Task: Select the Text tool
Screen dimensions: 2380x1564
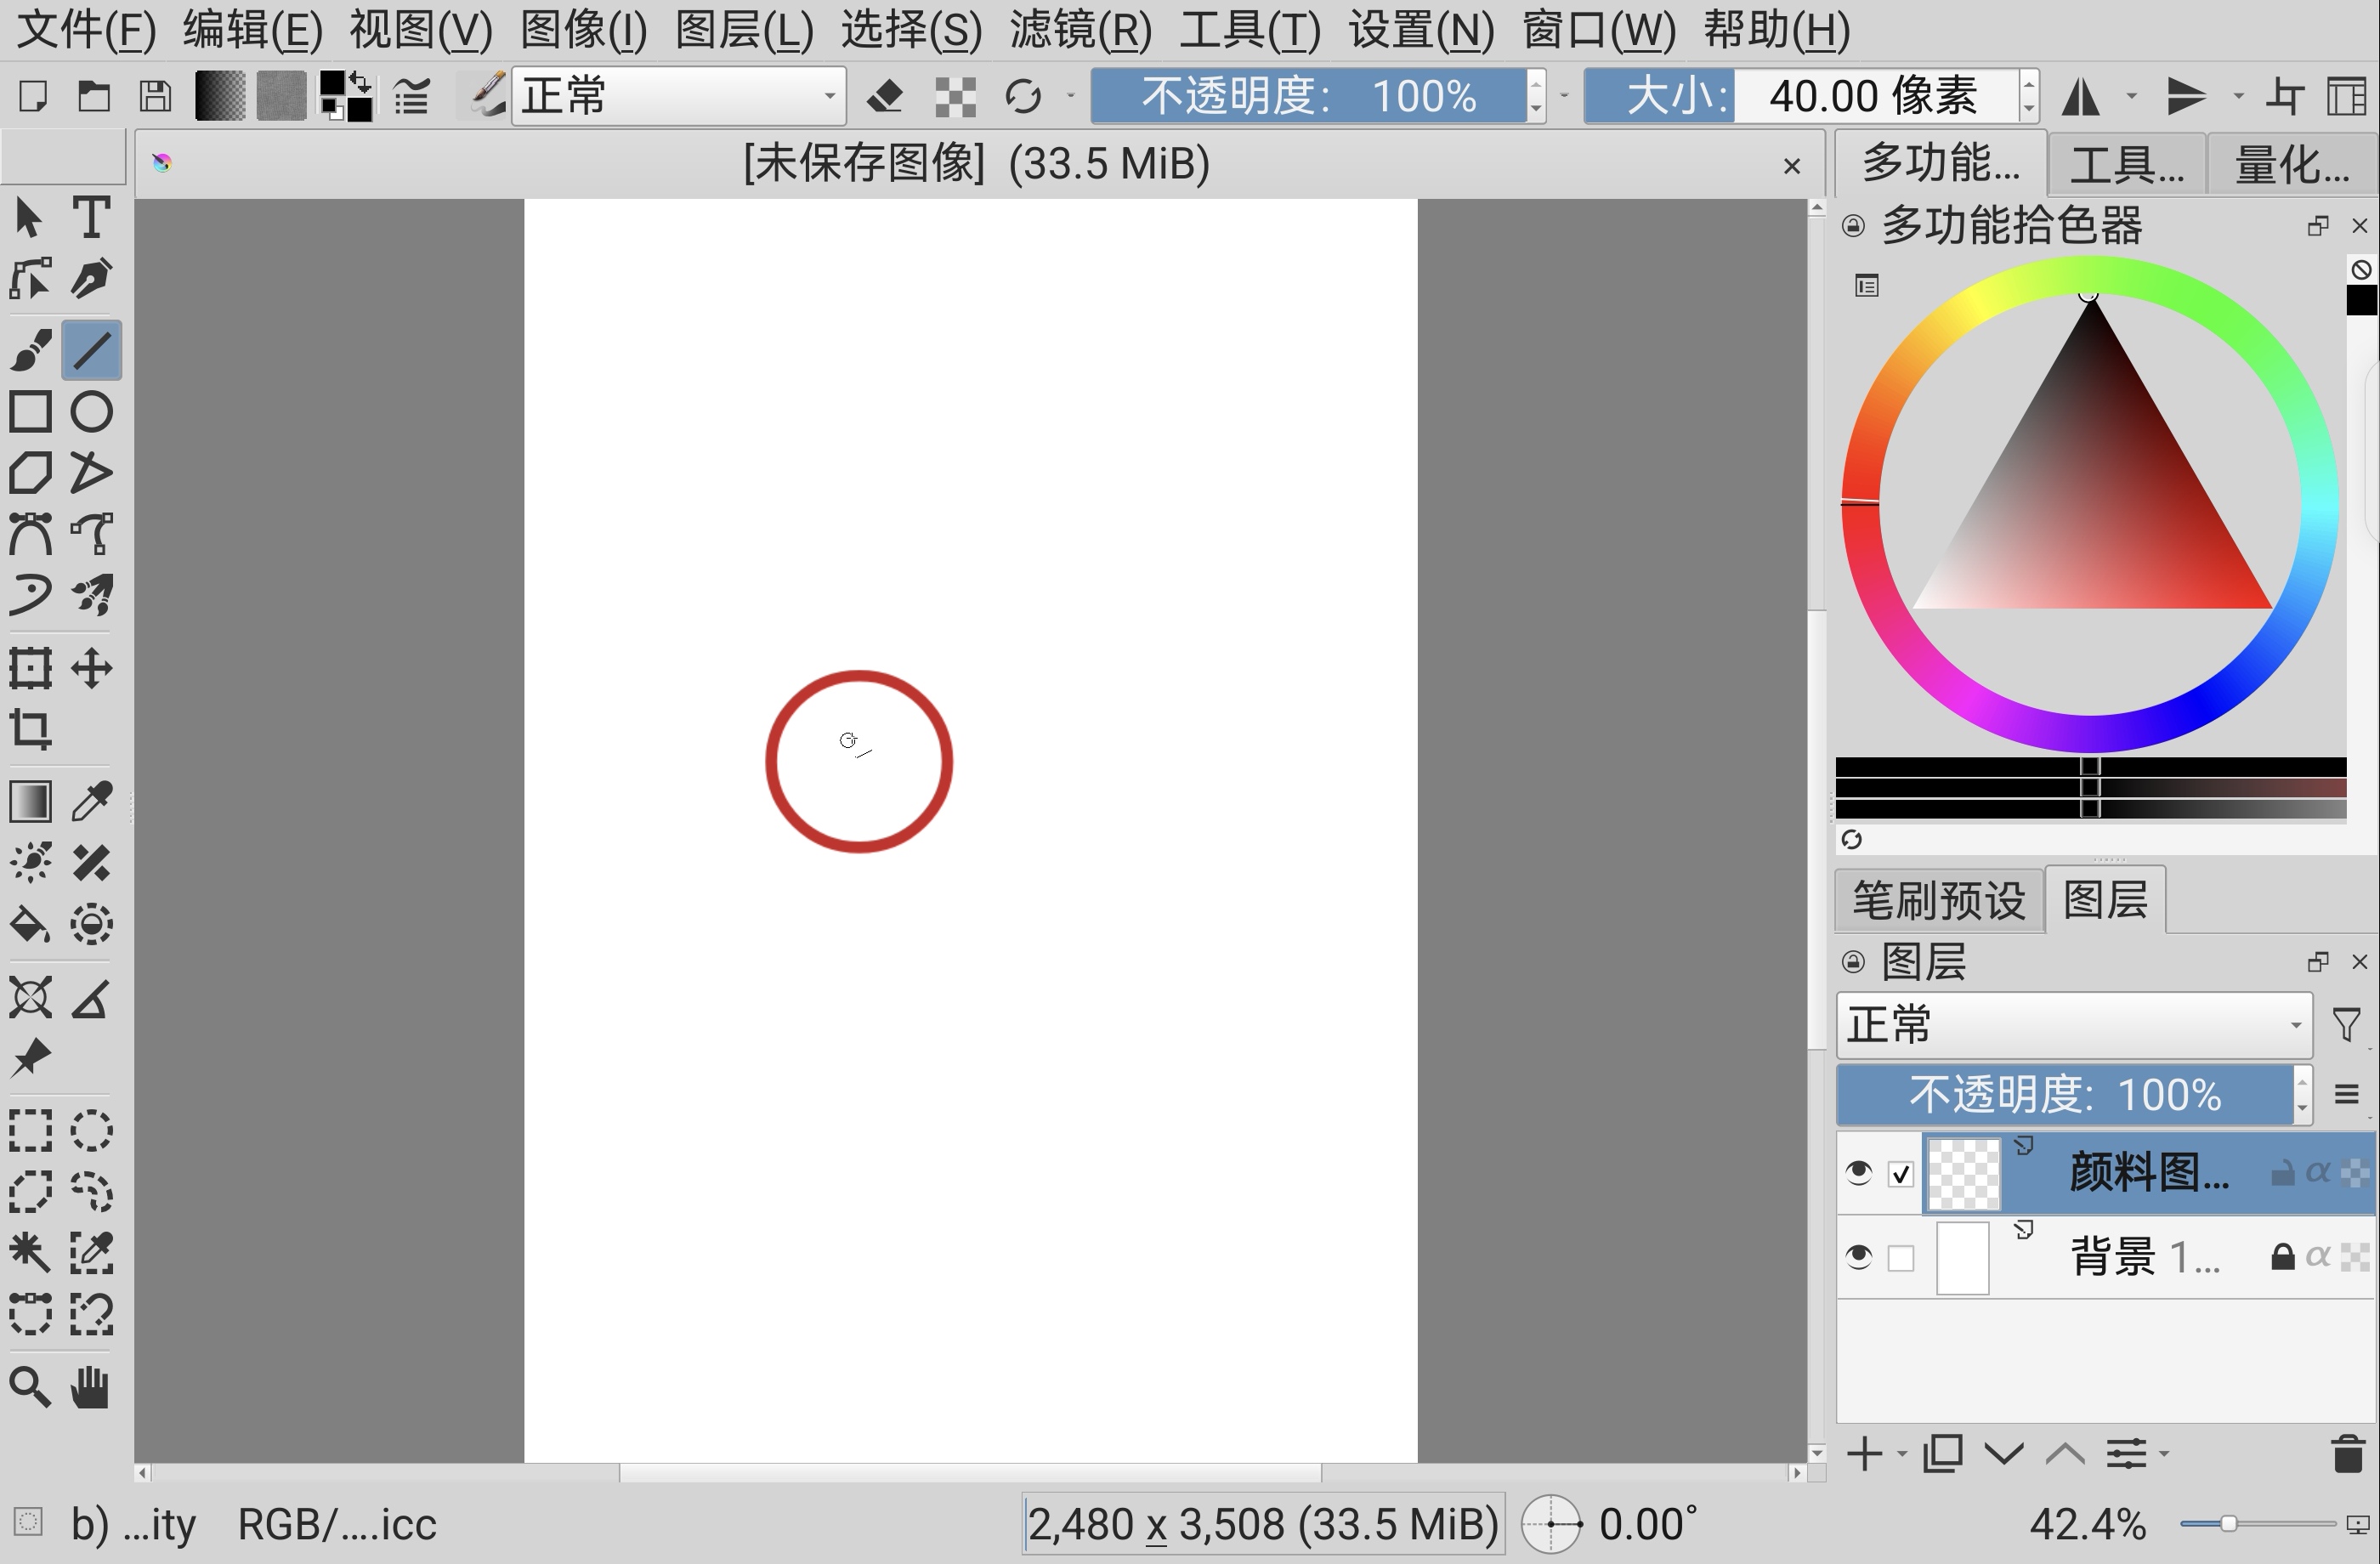Action: tap(91, 218)
